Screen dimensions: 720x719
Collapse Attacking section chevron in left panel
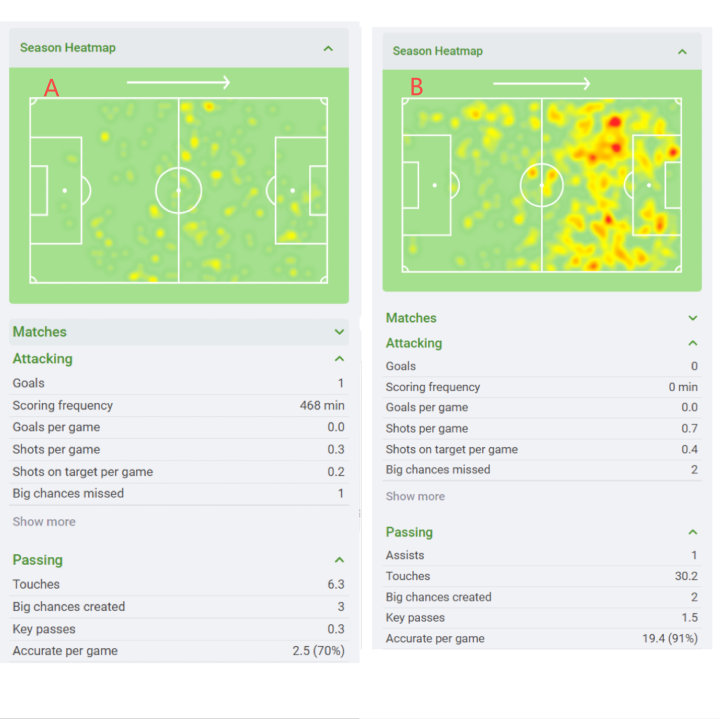340,359
